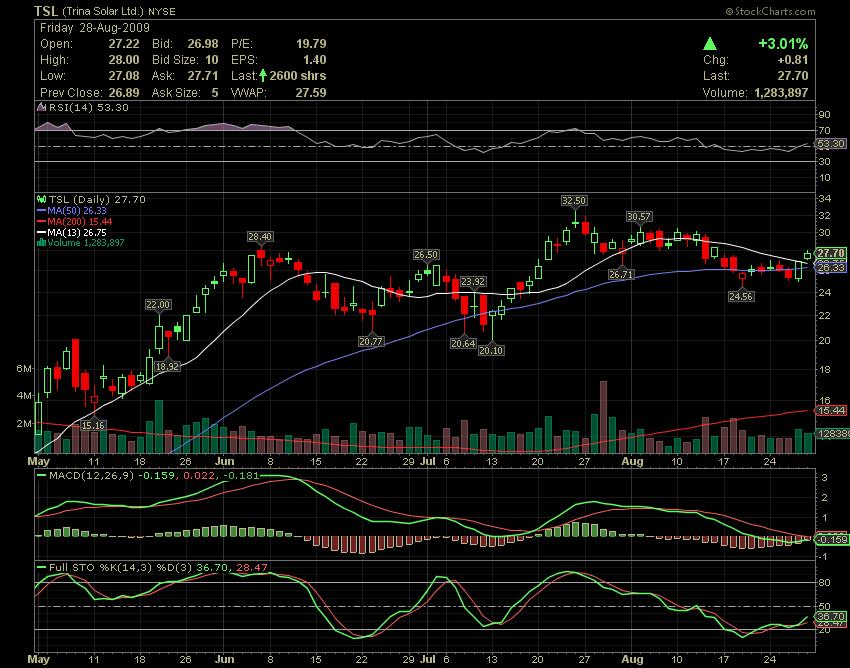Click the MA(50) 26.33 legend entry
This screenshot has width=850, height=668.
77,211
